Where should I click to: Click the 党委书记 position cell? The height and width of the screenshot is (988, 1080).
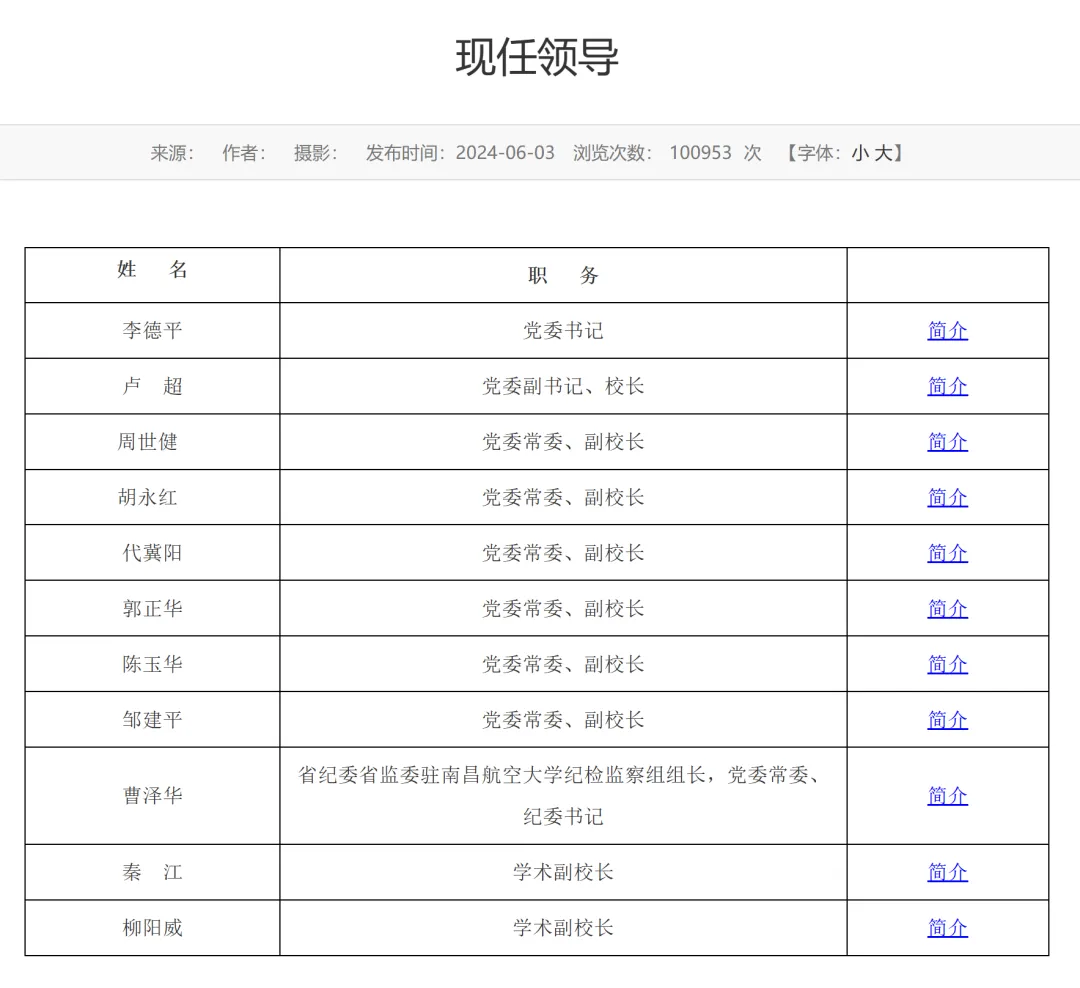[x=563, y=331]
